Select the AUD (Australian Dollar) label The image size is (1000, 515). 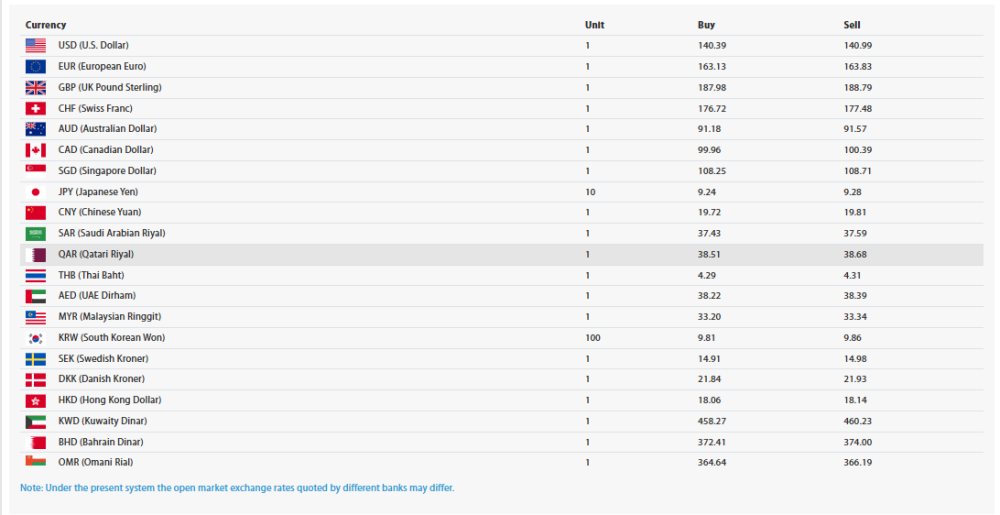[107, 129]
